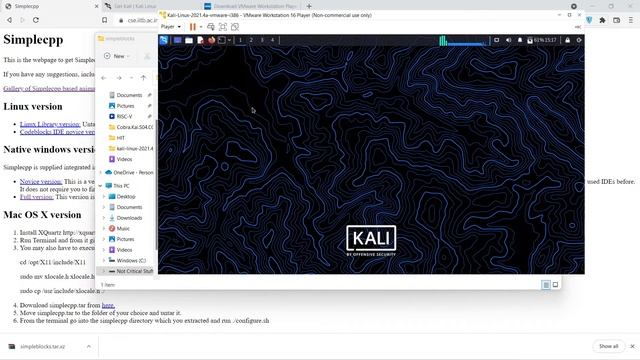The width and height of the screenshot is (640, 360).
Task: Open the terminal emulator in Kali panel
Action: tap(222, 40)
